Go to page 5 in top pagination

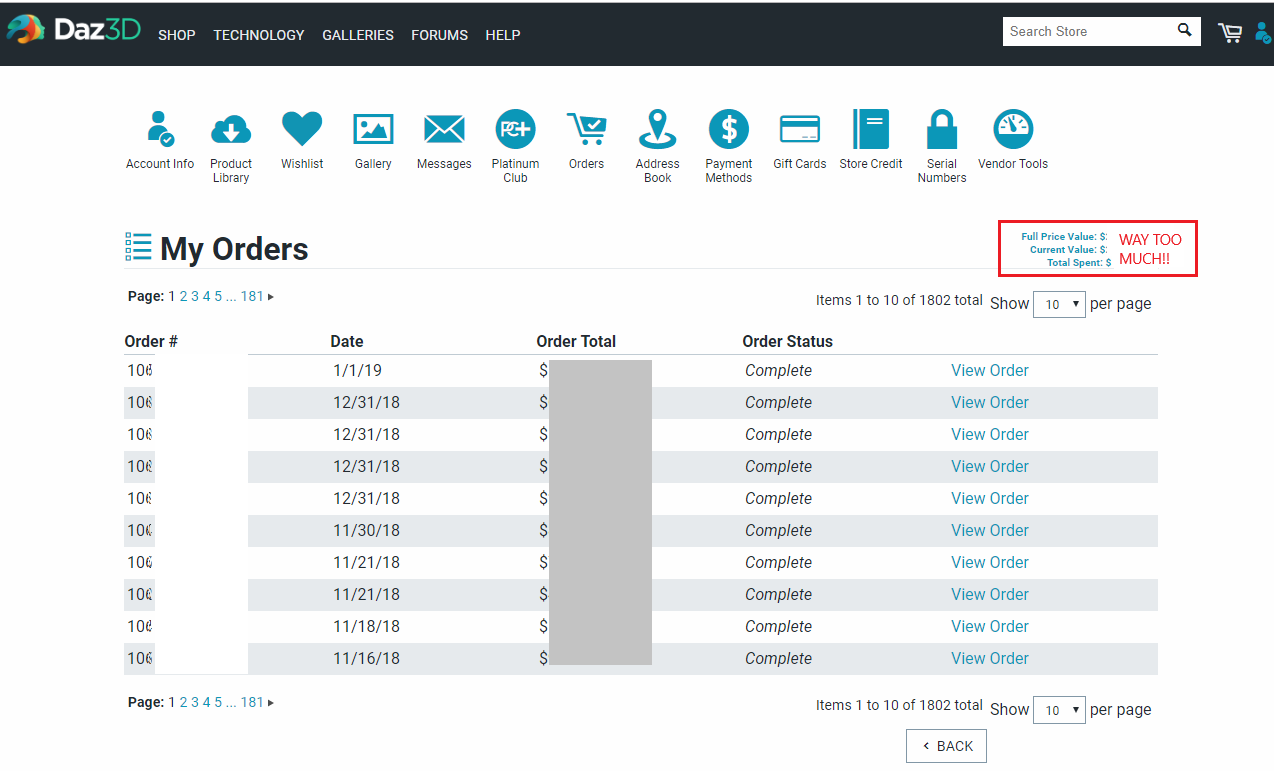pos(218,296)
